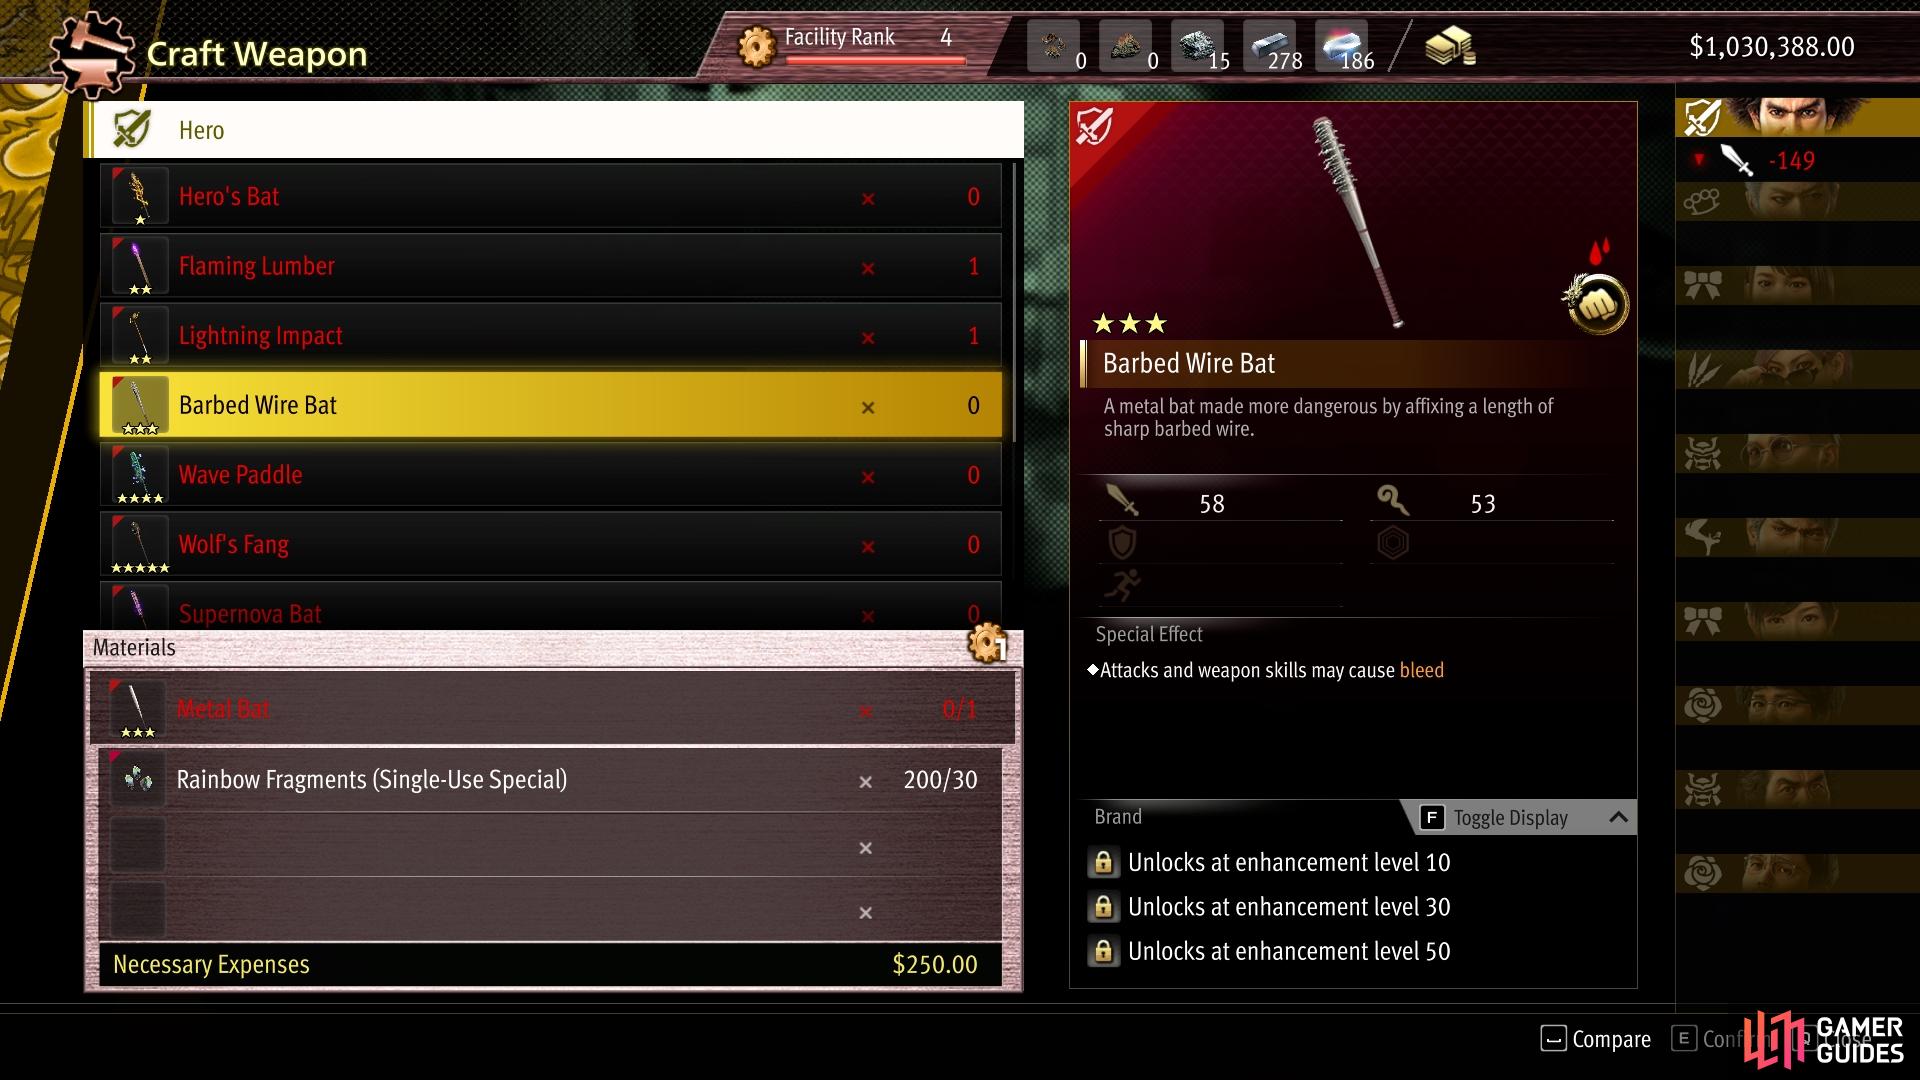Select the highlighted Barbed Wire Bat entry
This screenshot has width=1920, height=1080.
pos(551,405)
